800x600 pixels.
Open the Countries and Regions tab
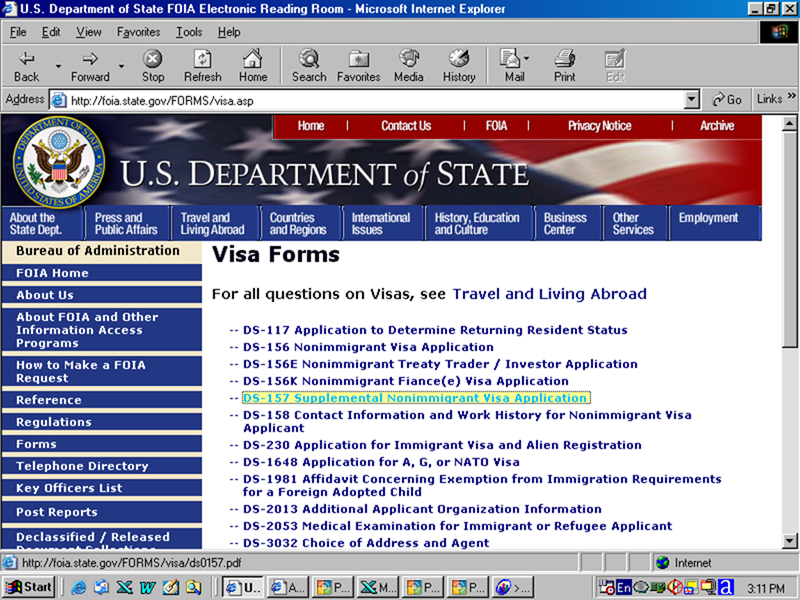pos(301,223)
